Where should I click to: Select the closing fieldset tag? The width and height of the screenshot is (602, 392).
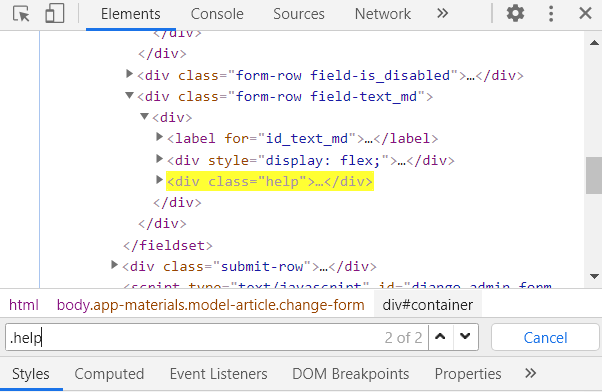[168, 245]
